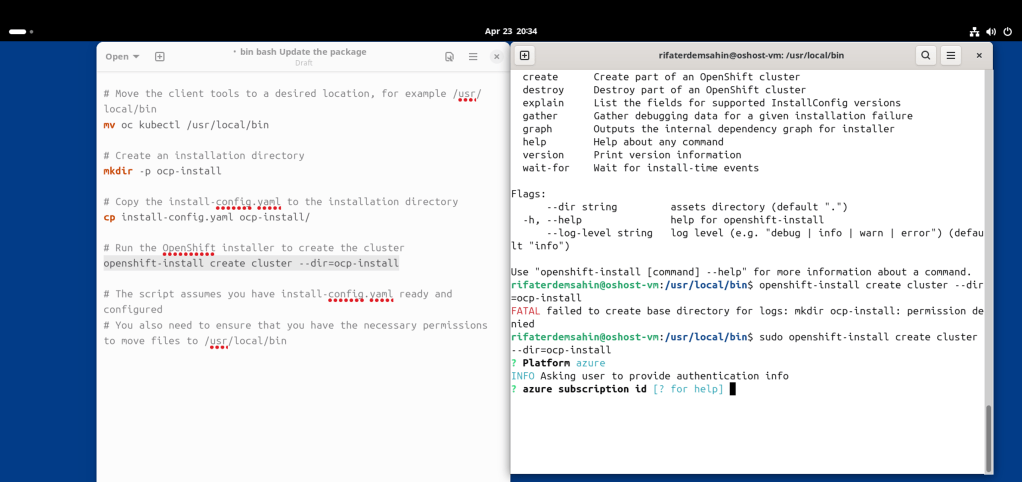Screen dimensions: 1022x482
Task: Click the 'cp install-config.yaml ocp-install/' line
Action: click(x=207, y=217)
